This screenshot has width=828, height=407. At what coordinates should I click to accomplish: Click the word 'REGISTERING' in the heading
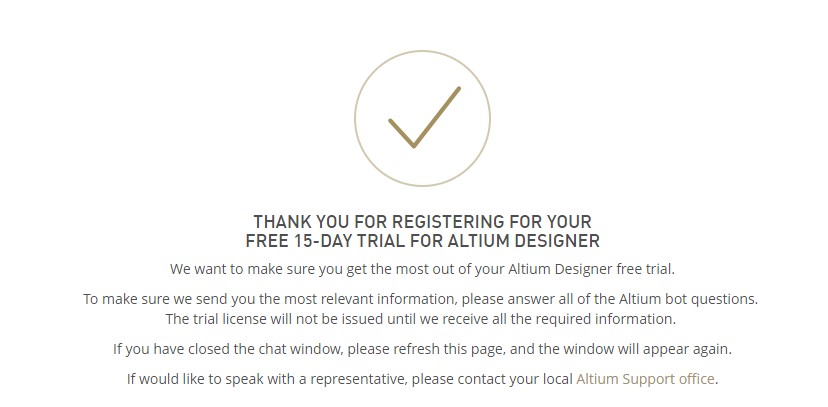coord(448,221)
